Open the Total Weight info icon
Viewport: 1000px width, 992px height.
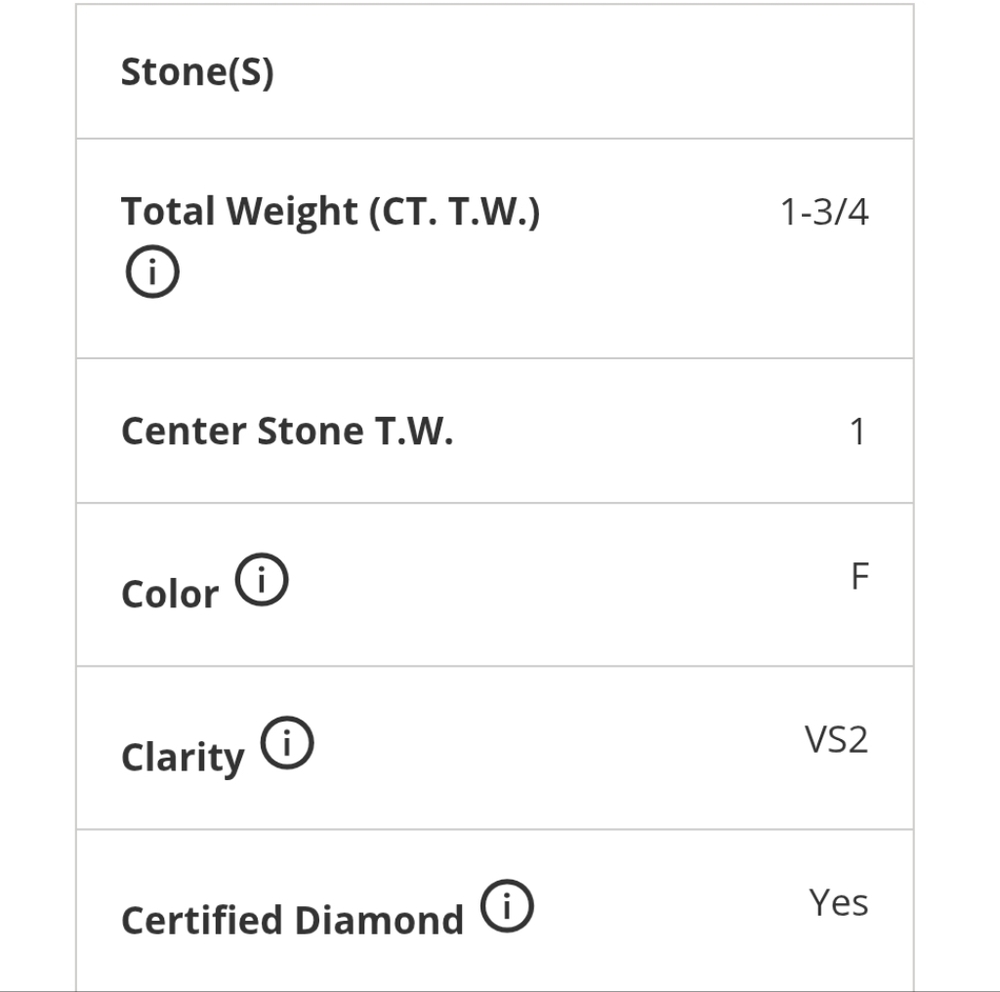click(x=152, y=271)
